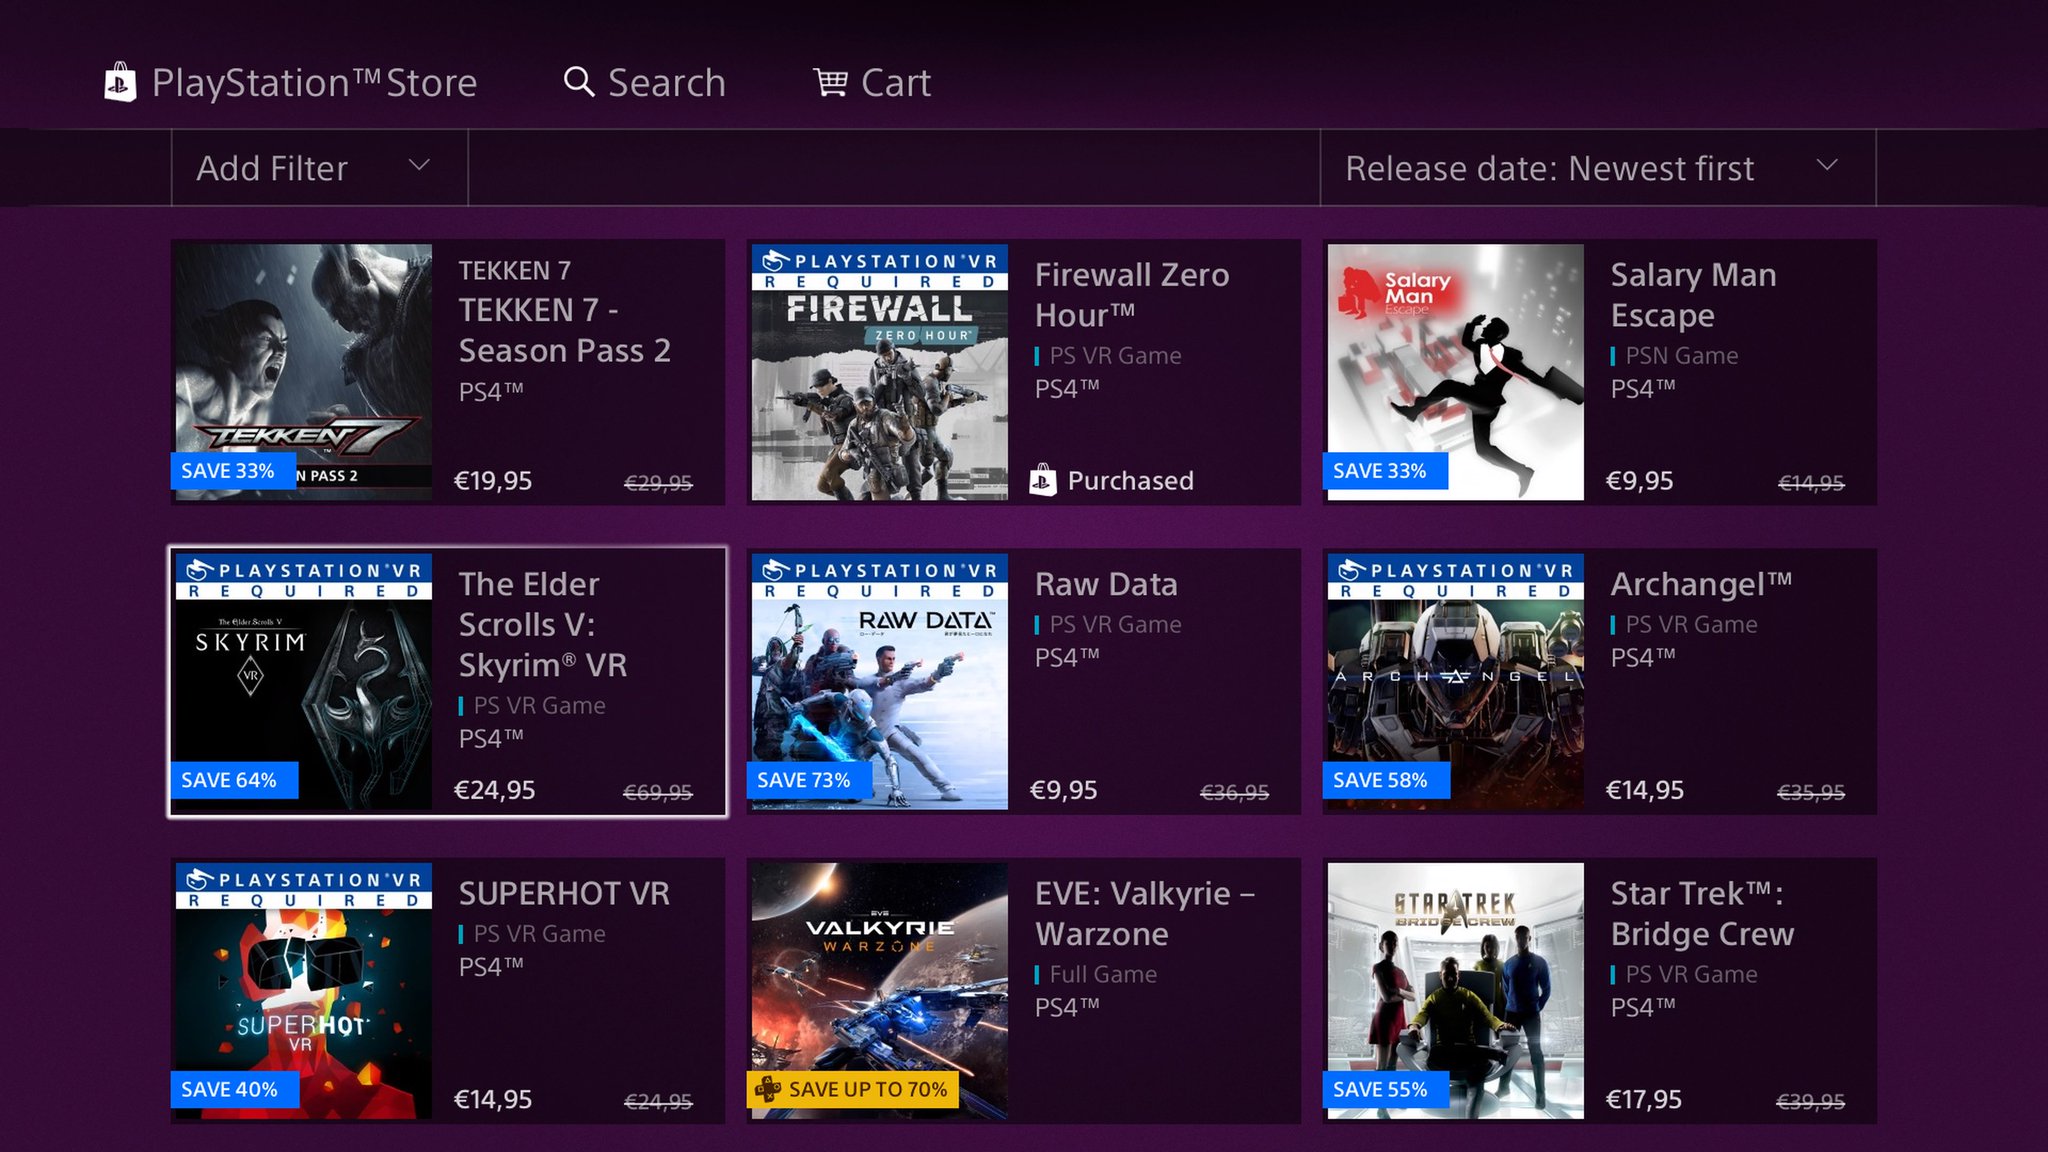Select TEKKEN 7 - Season Pass 2 title
The width and height of the screenshot is (2048, 1152).
[565, 331]
